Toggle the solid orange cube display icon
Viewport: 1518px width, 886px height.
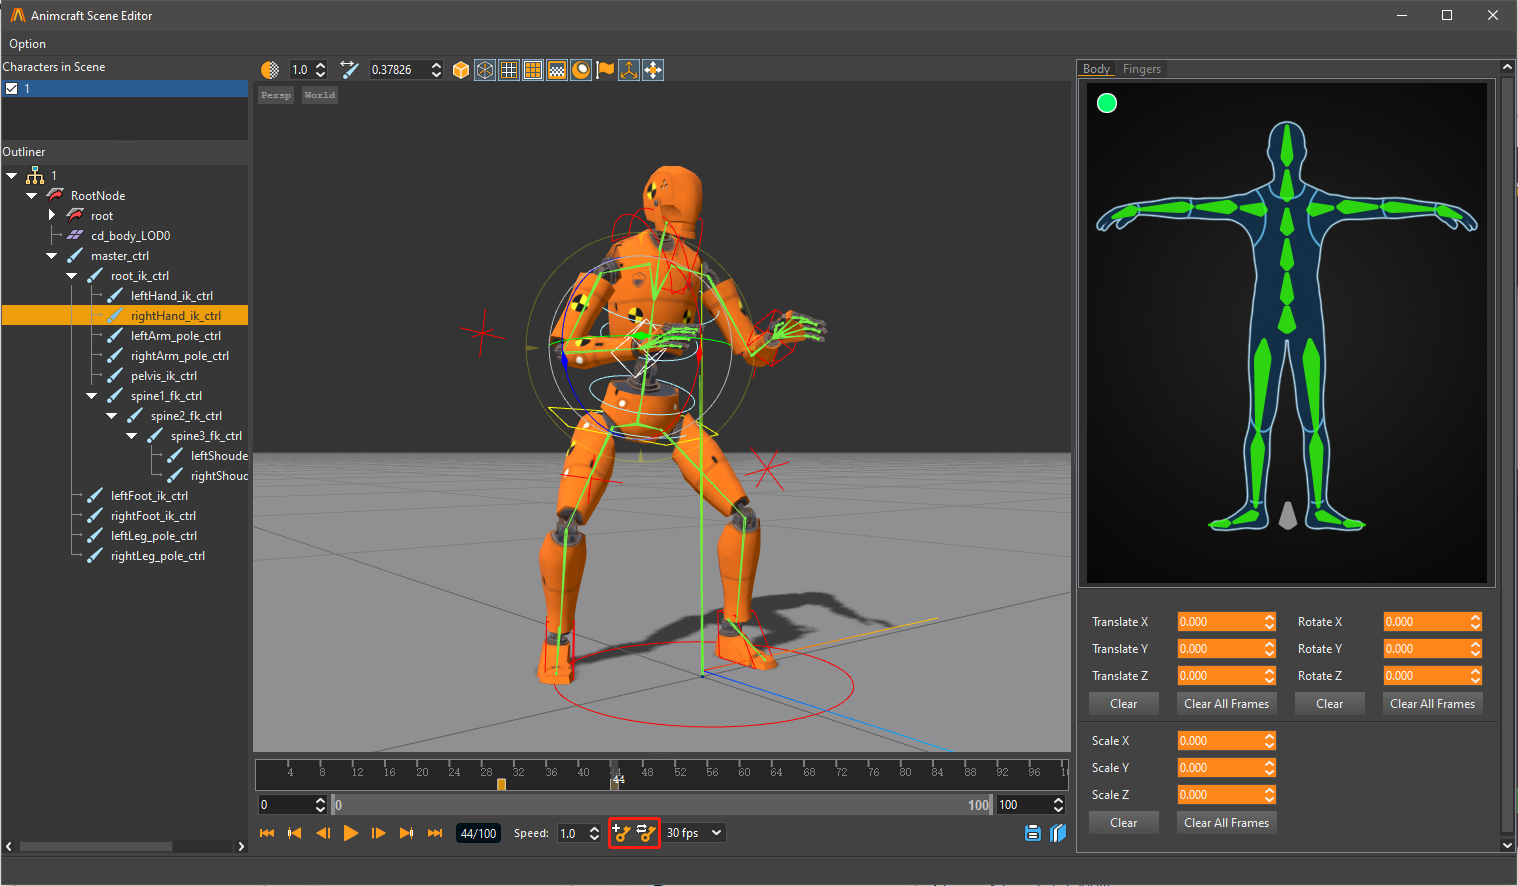[461, 70]
